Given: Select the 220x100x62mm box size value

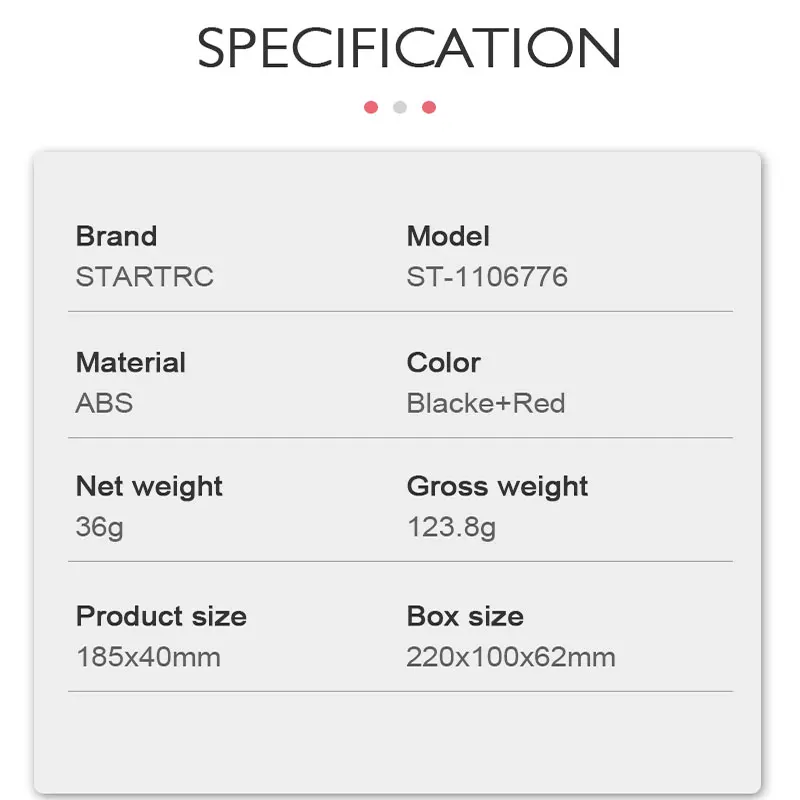Looking at the screenshot, I should pyautogui.click(x=511, y=657).
